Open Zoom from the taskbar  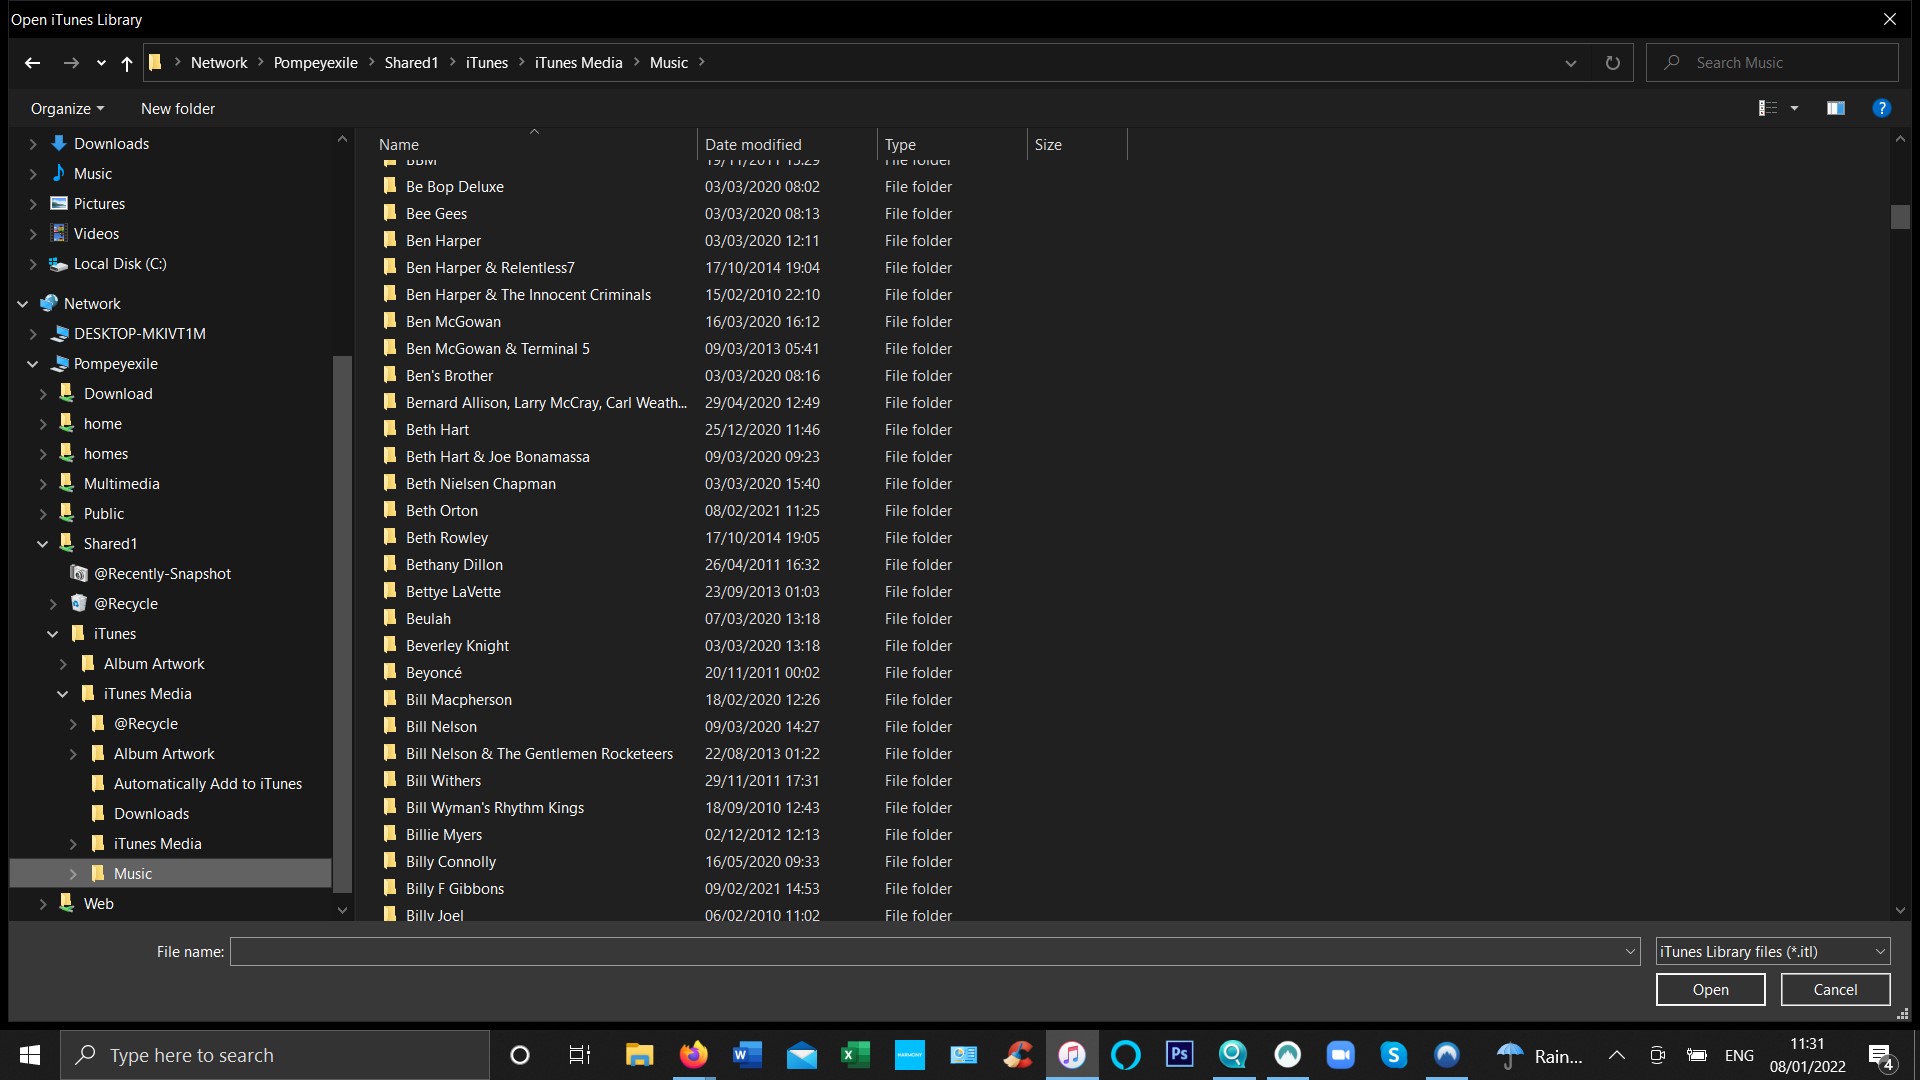(x=1340, y=1055)
